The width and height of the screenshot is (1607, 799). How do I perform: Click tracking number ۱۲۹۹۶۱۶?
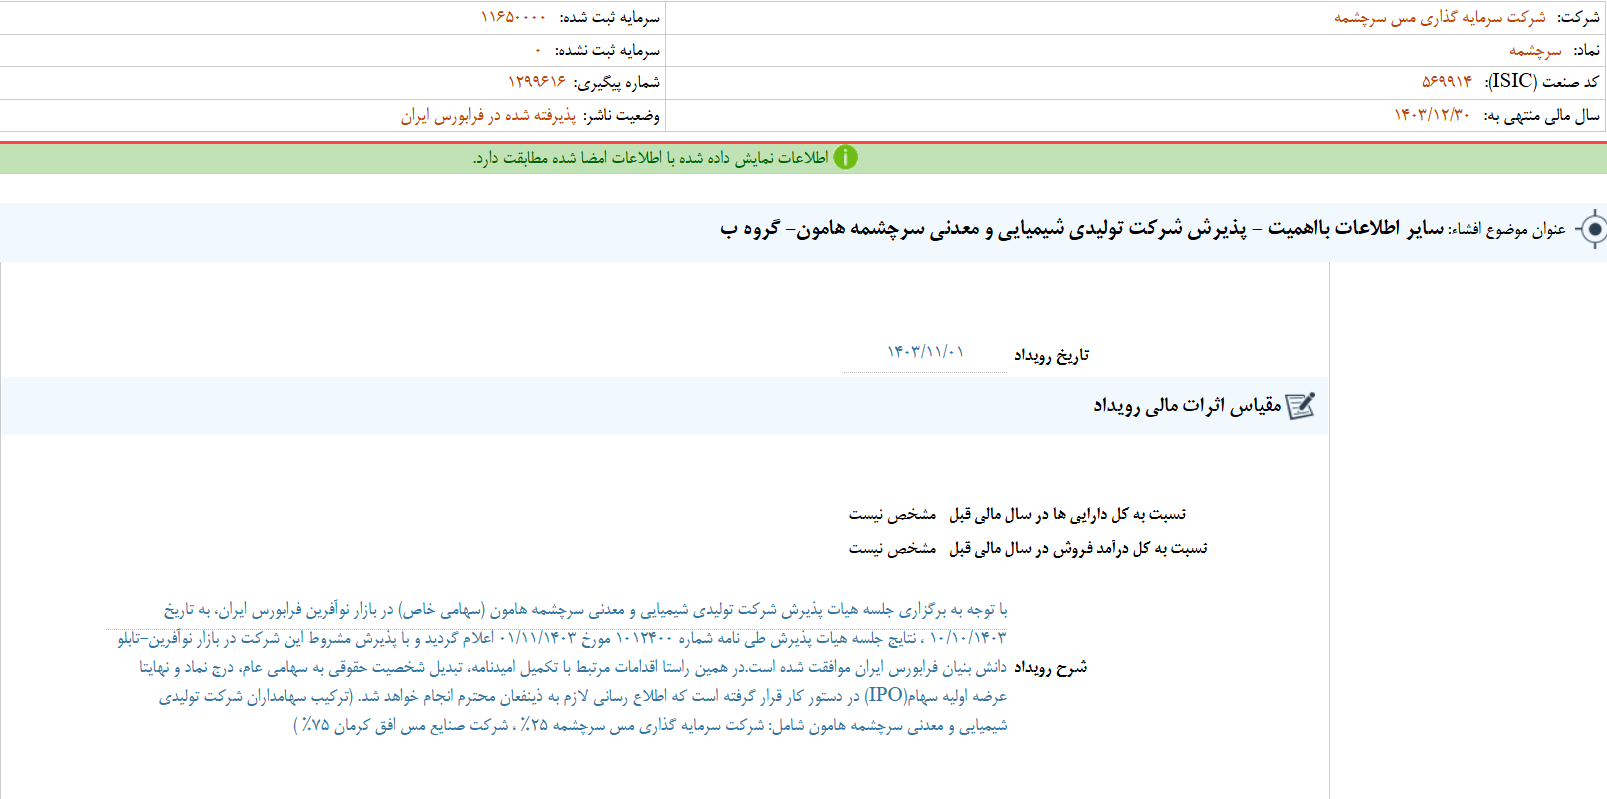click(537, 82)
